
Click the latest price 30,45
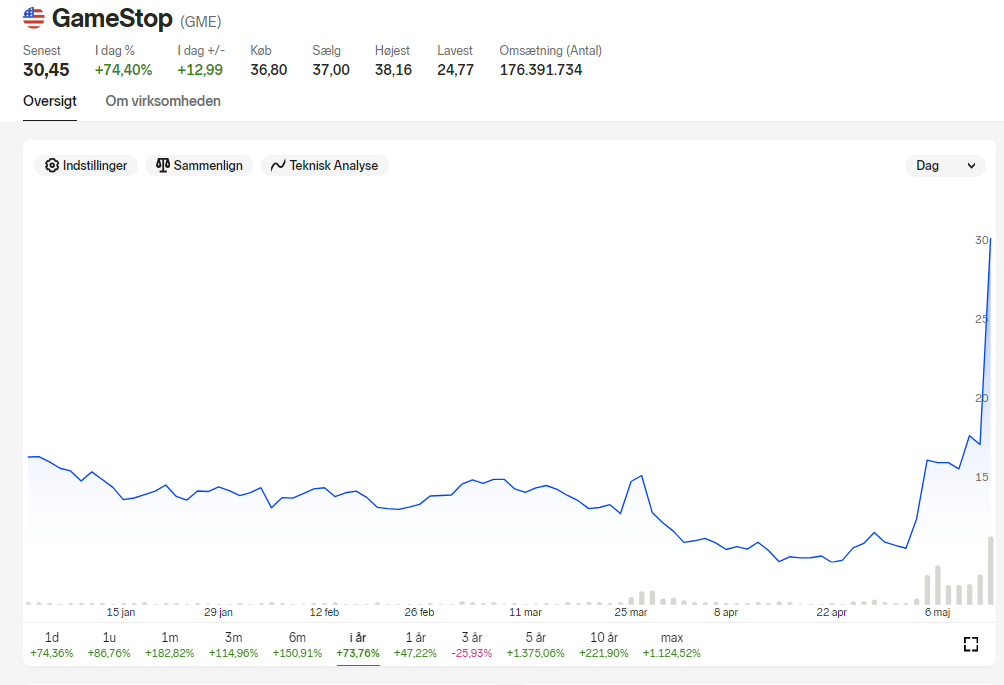46,70
